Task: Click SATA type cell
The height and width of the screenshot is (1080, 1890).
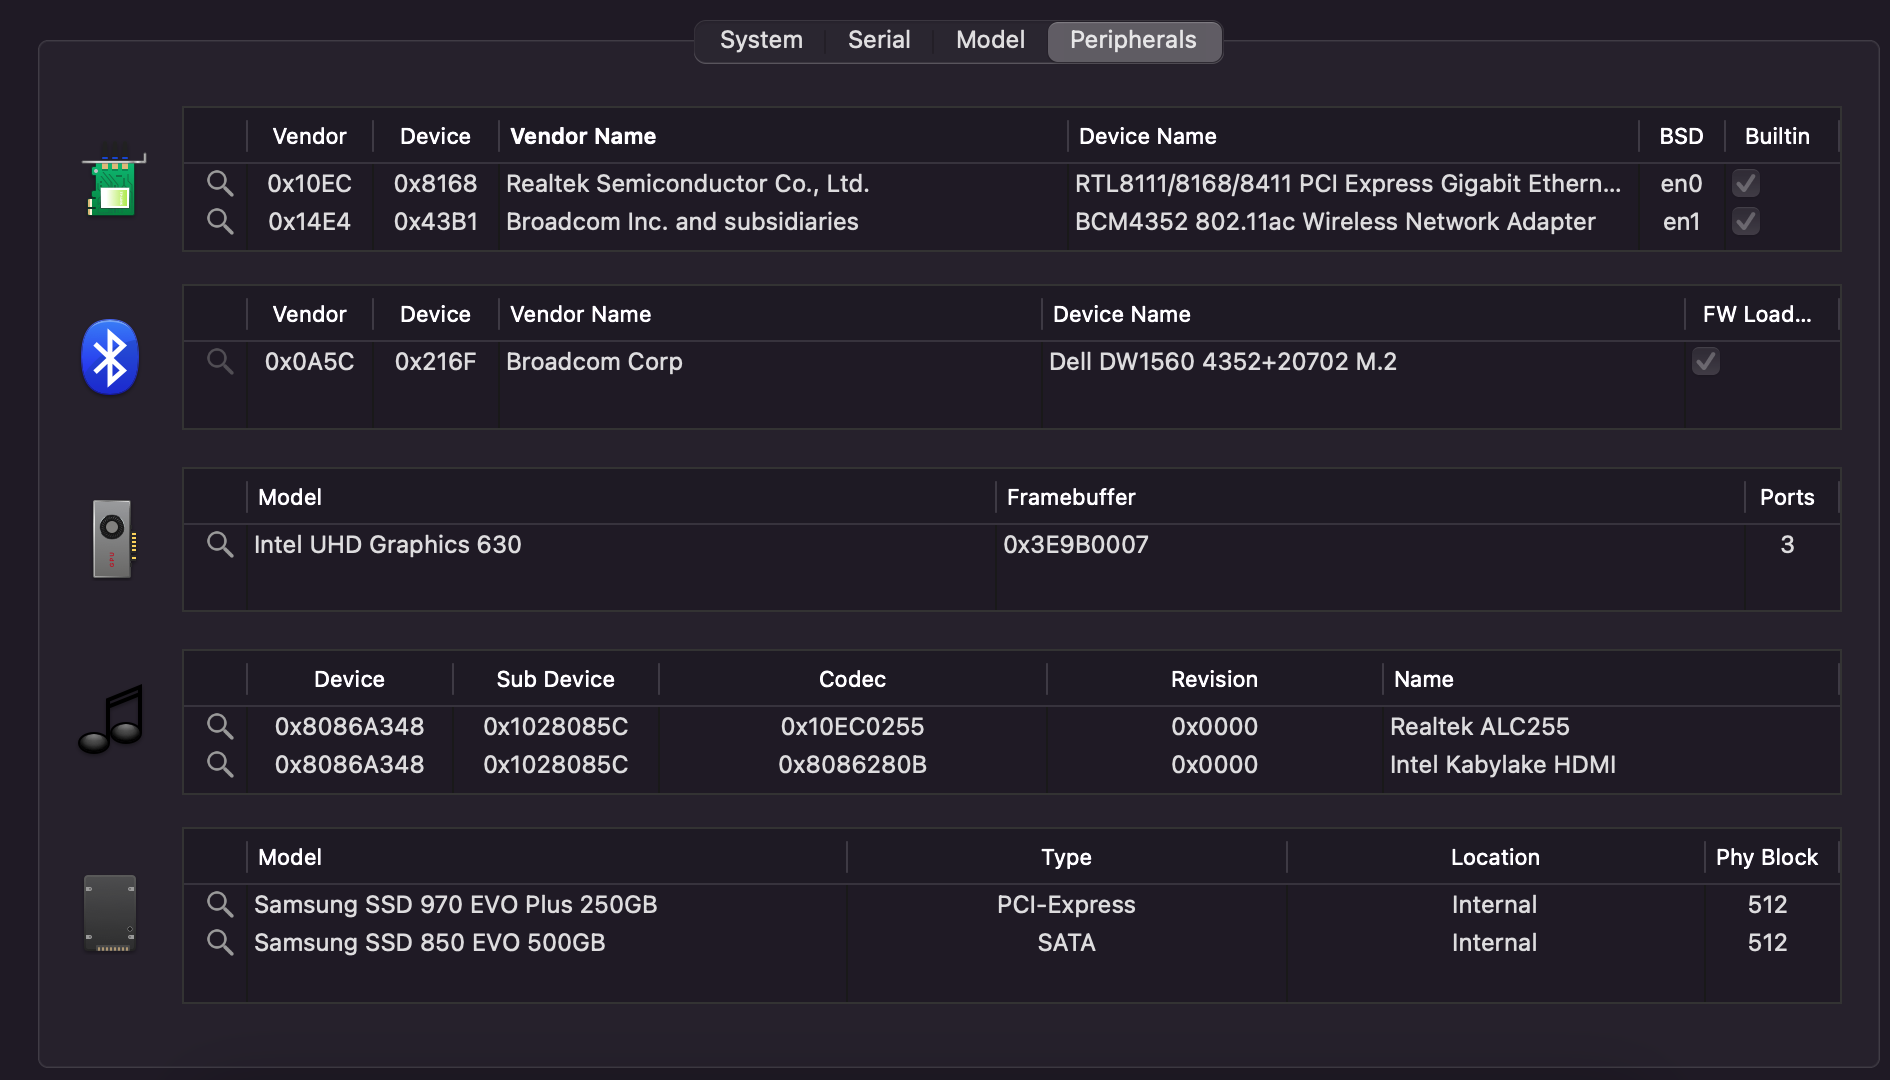Action: point(1066,942)
